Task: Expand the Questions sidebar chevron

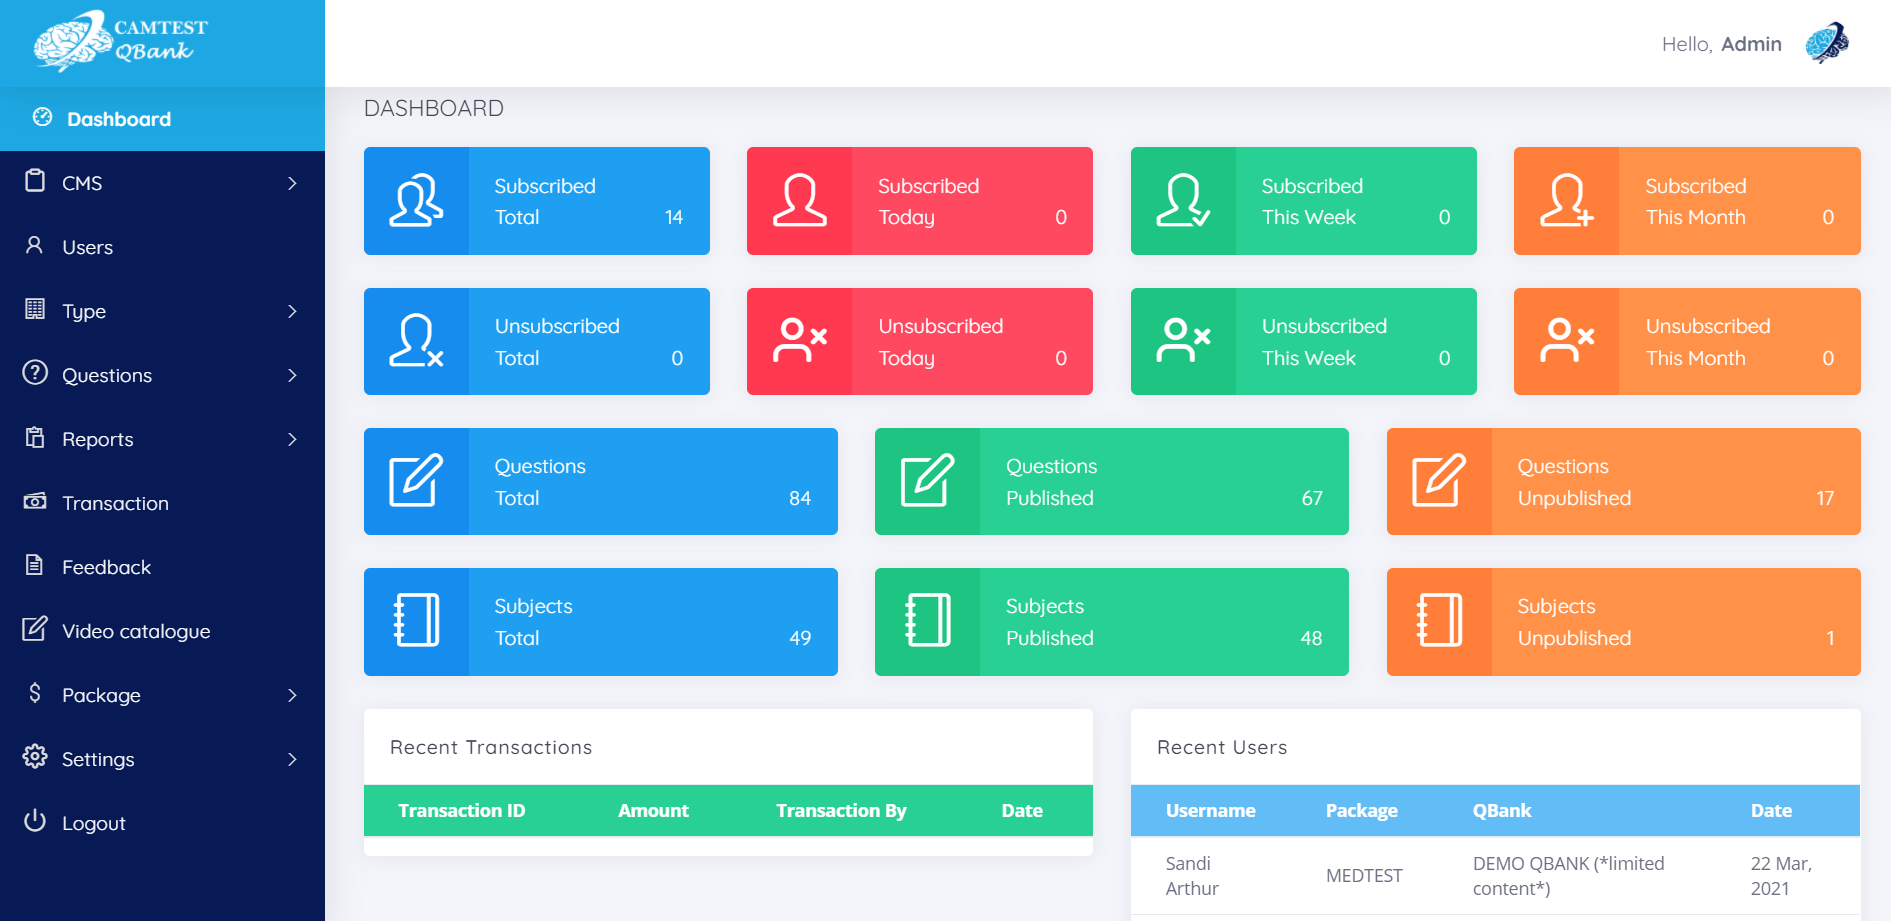Action: [x=292, y=375]
